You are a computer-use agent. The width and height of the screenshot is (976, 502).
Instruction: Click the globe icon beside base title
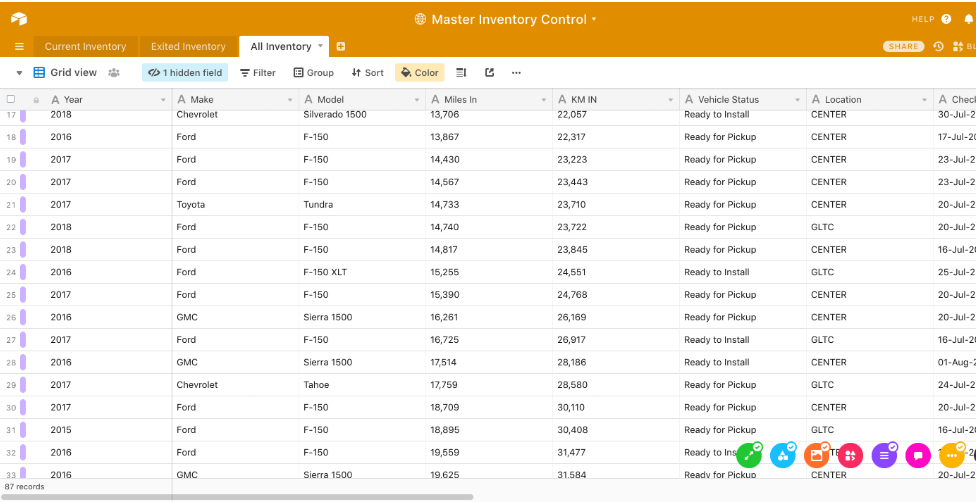click(x=420, y=19)
